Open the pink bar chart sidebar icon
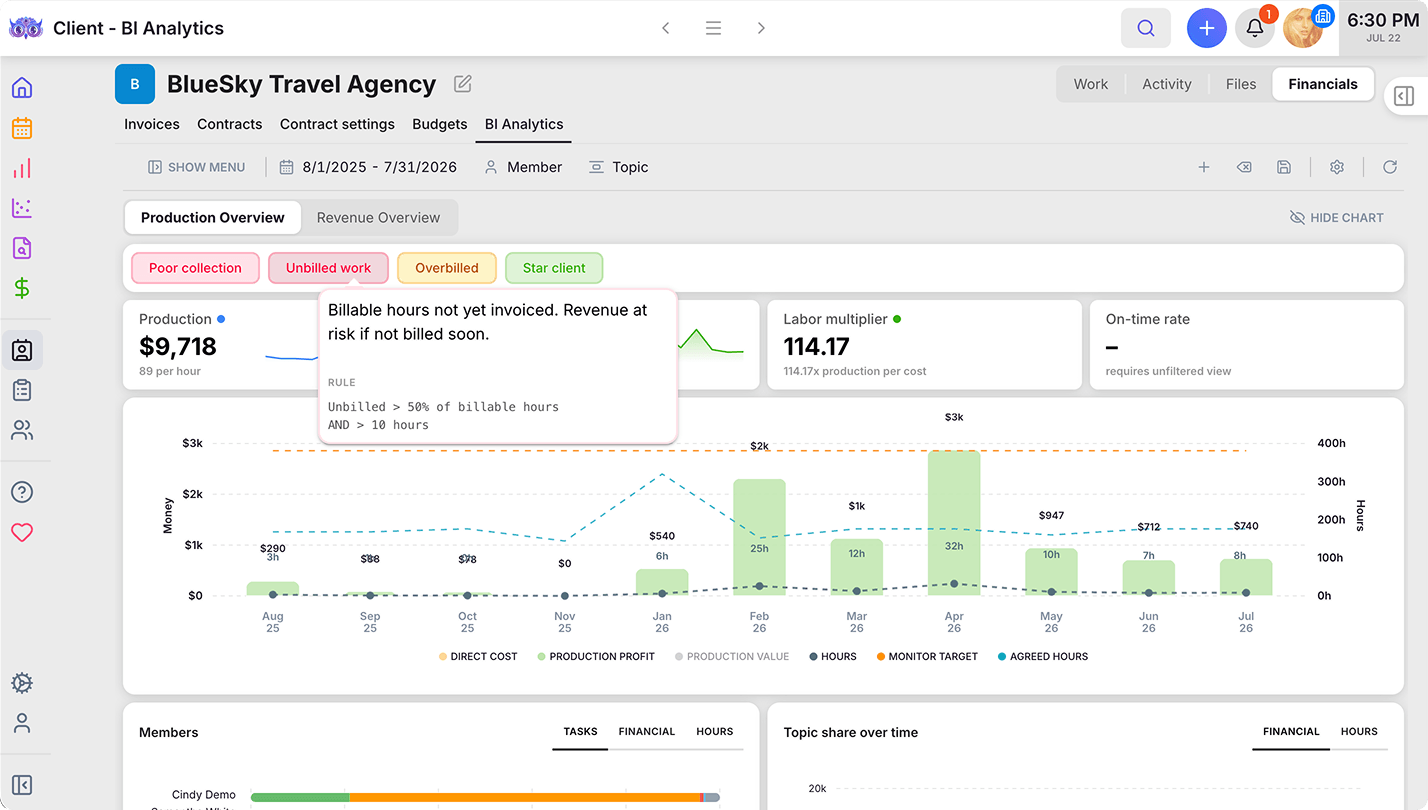Viewport: 1428px width, 810px height. (x=22, y=168)
